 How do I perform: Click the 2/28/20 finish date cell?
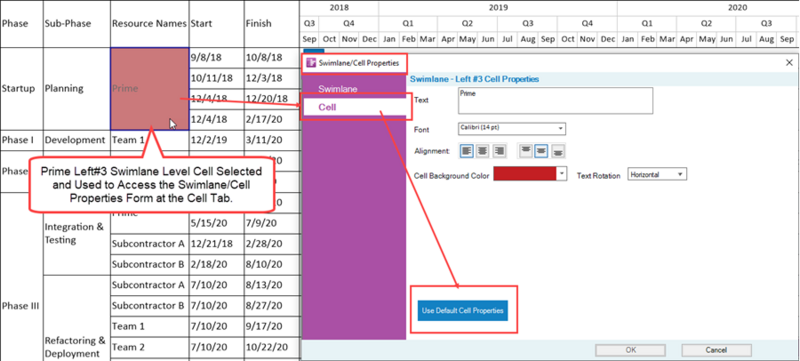point(271,244)
